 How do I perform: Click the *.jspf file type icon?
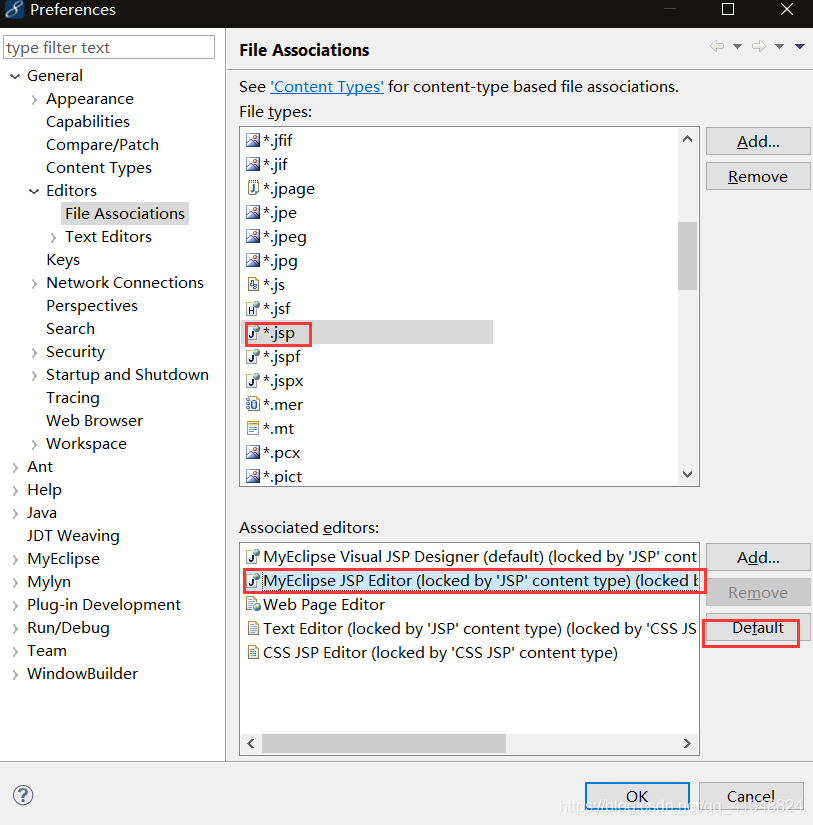pos(253,357)
